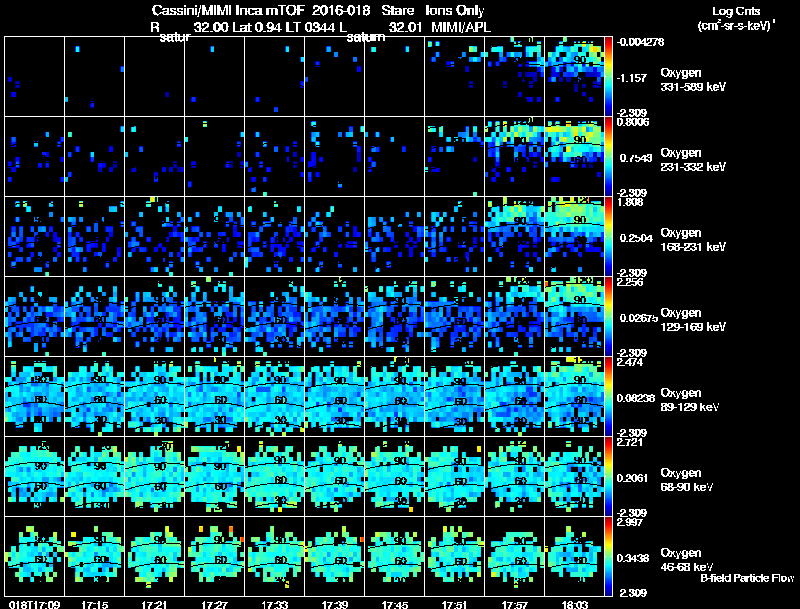Viewport: 800px width, 609px height.
Task: Select the 129-169 keV panel at 17:45
Action: pyautogui.click(x=394, y=316)
